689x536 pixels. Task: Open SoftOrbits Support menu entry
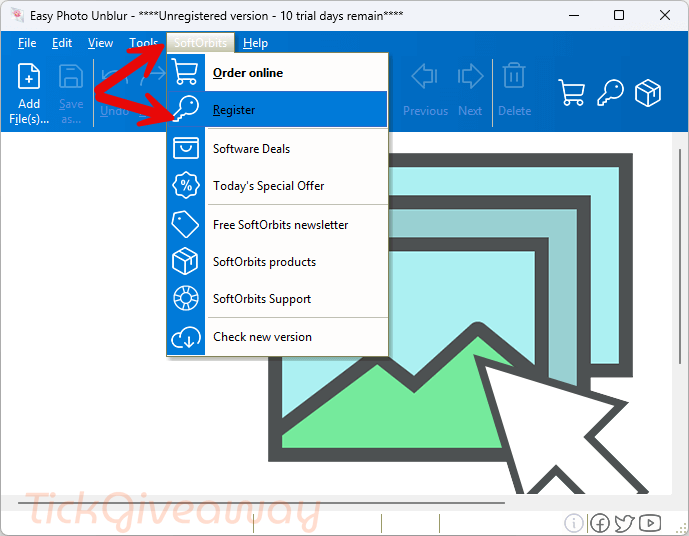tap(277, 298)
